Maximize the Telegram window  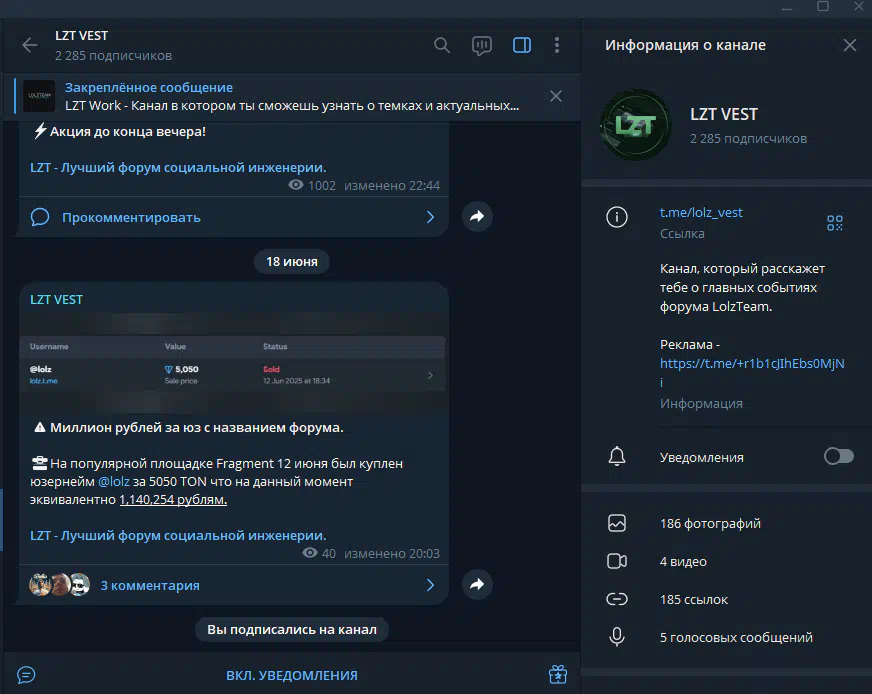(823, 7)
